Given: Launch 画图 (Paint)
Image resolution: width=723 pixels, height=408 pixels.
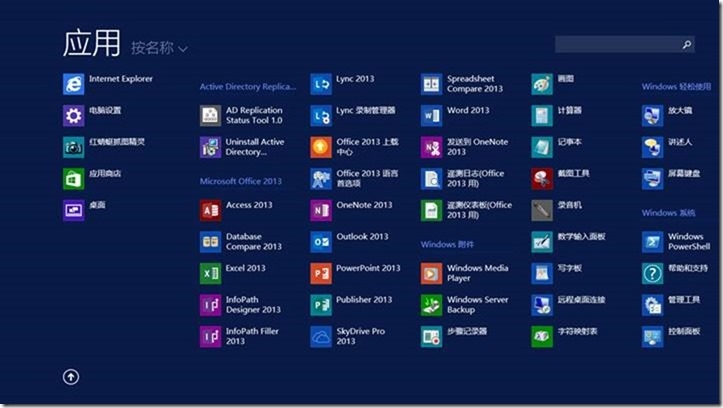Looking at the screenshot, I should [553, 84].
